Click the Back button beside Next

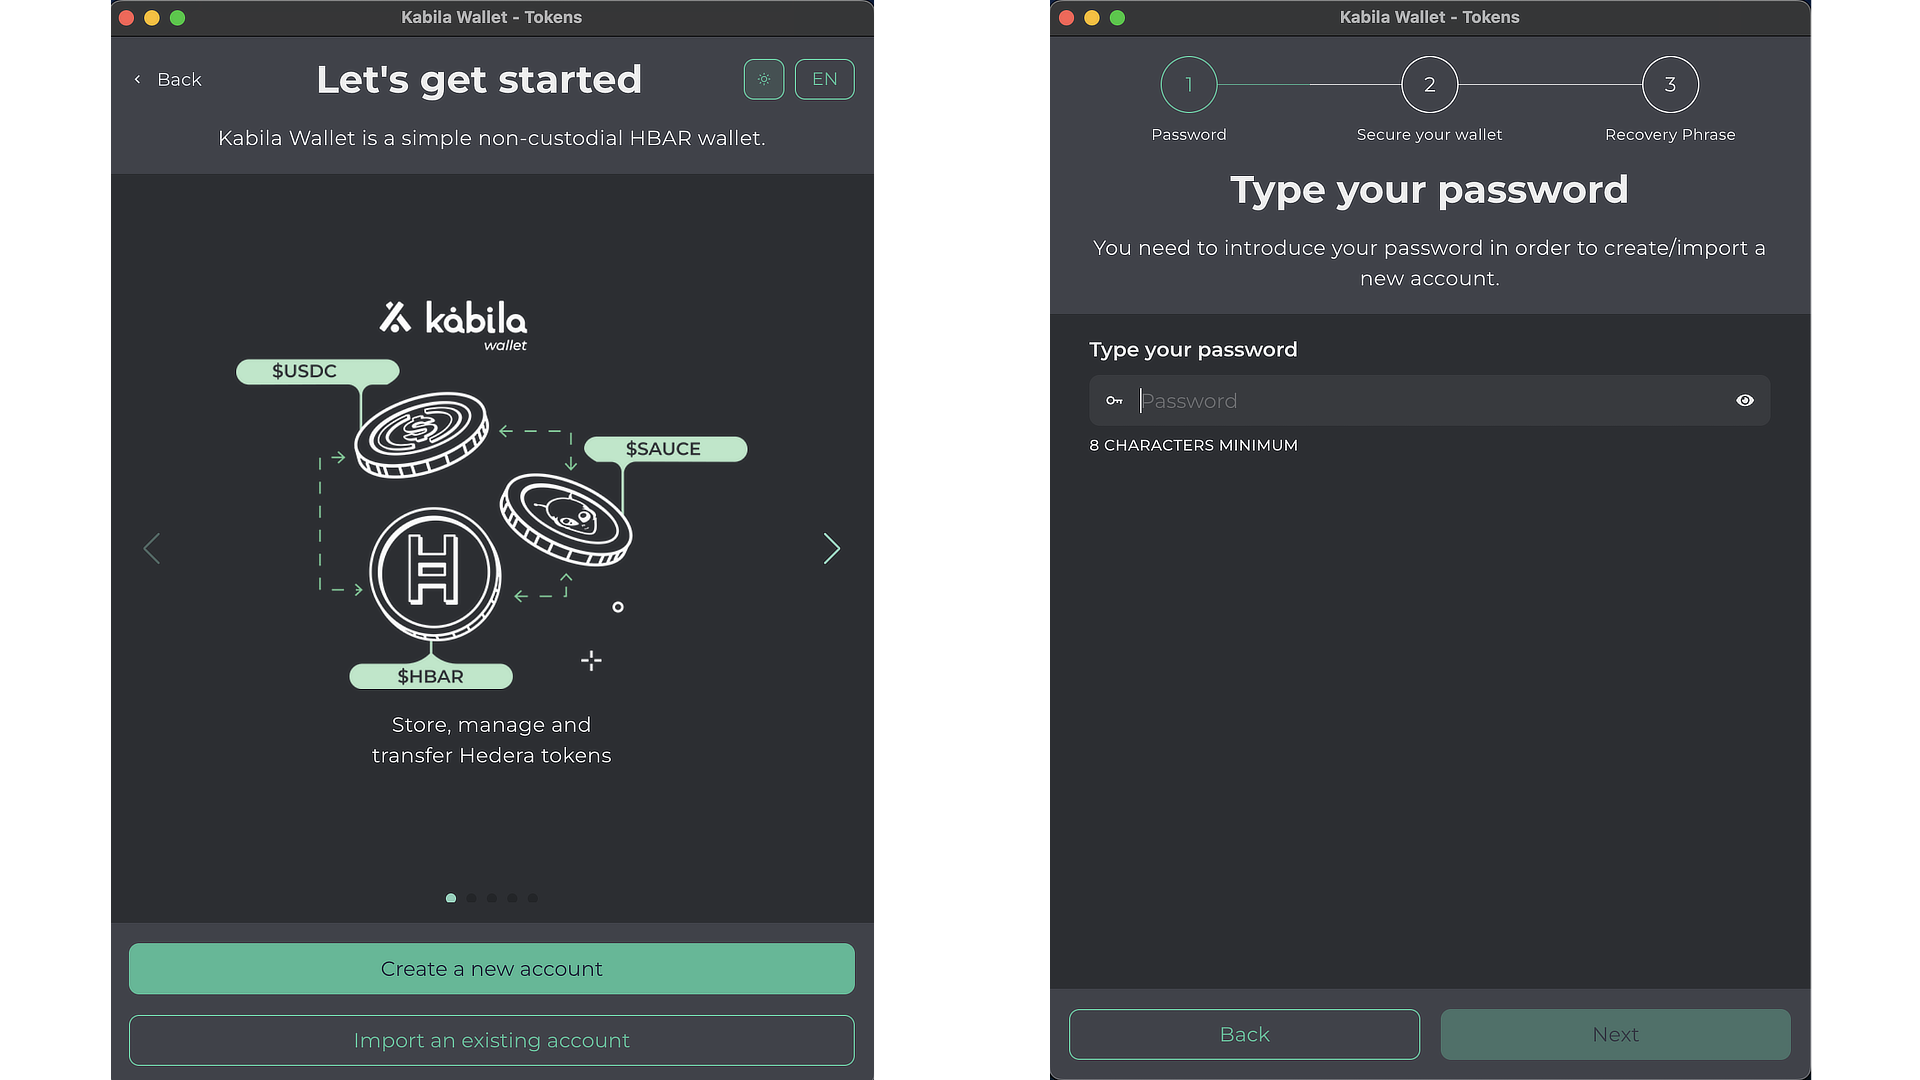pyautogui.click(x=1244, y=1034)
